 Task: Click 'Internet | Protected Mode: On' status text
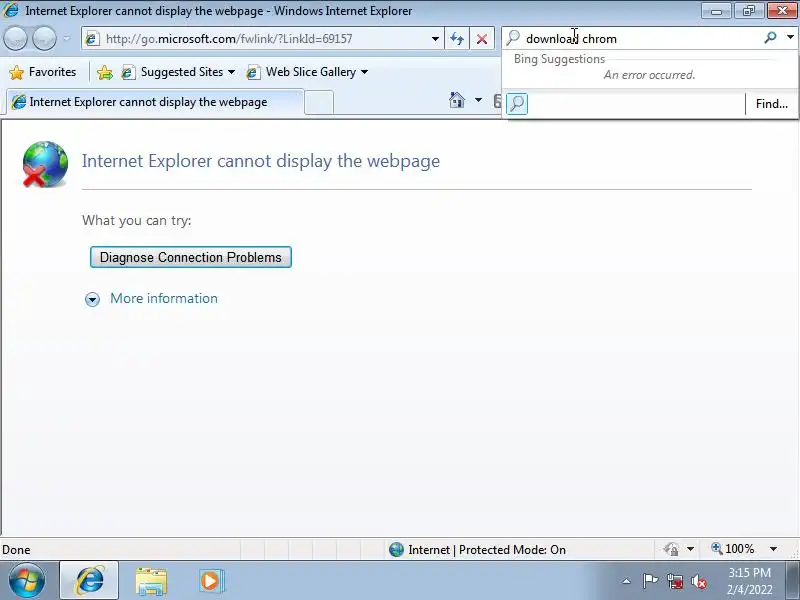pos(487,550)
